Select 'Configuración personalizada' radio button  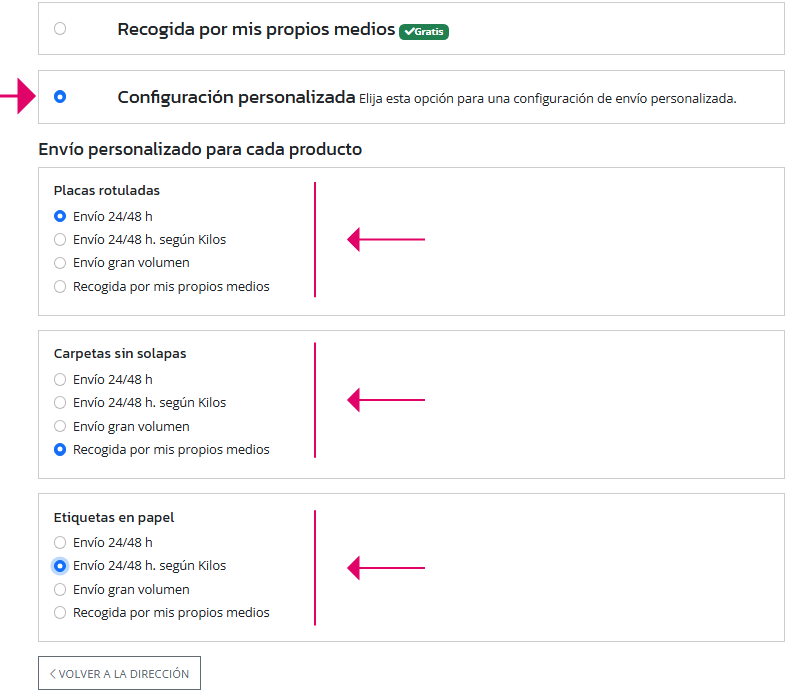coord(60,97)
